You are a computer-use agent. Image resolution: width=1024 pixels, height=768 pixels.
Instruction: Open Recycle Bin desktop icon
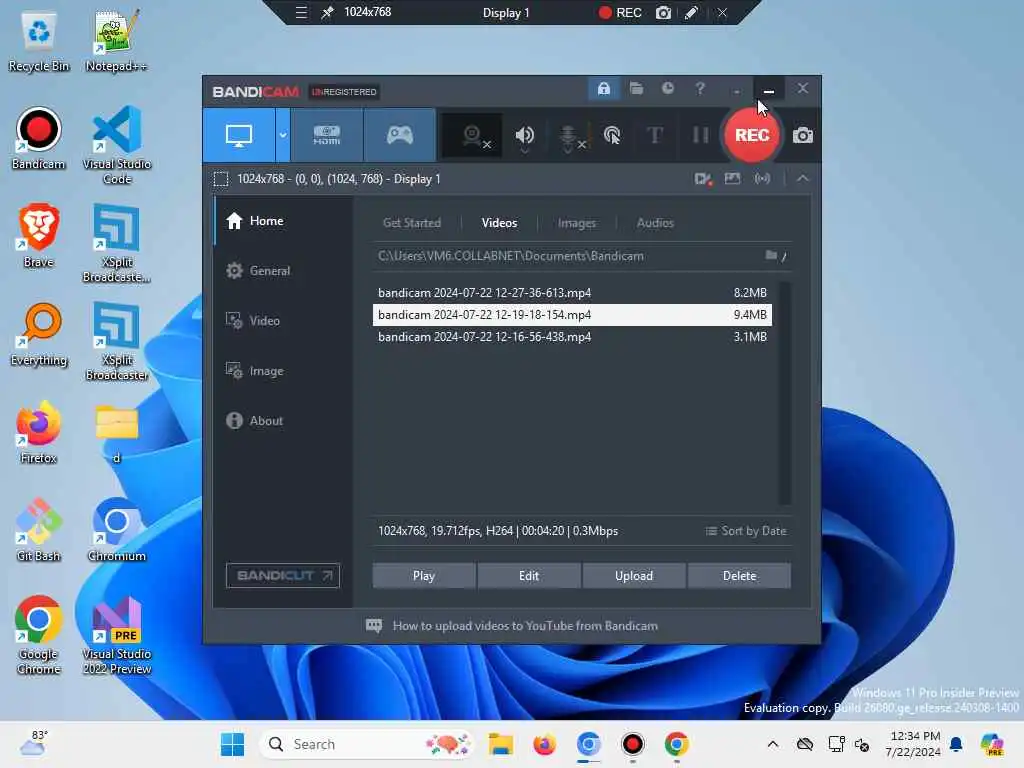click(x=39, y=41)
